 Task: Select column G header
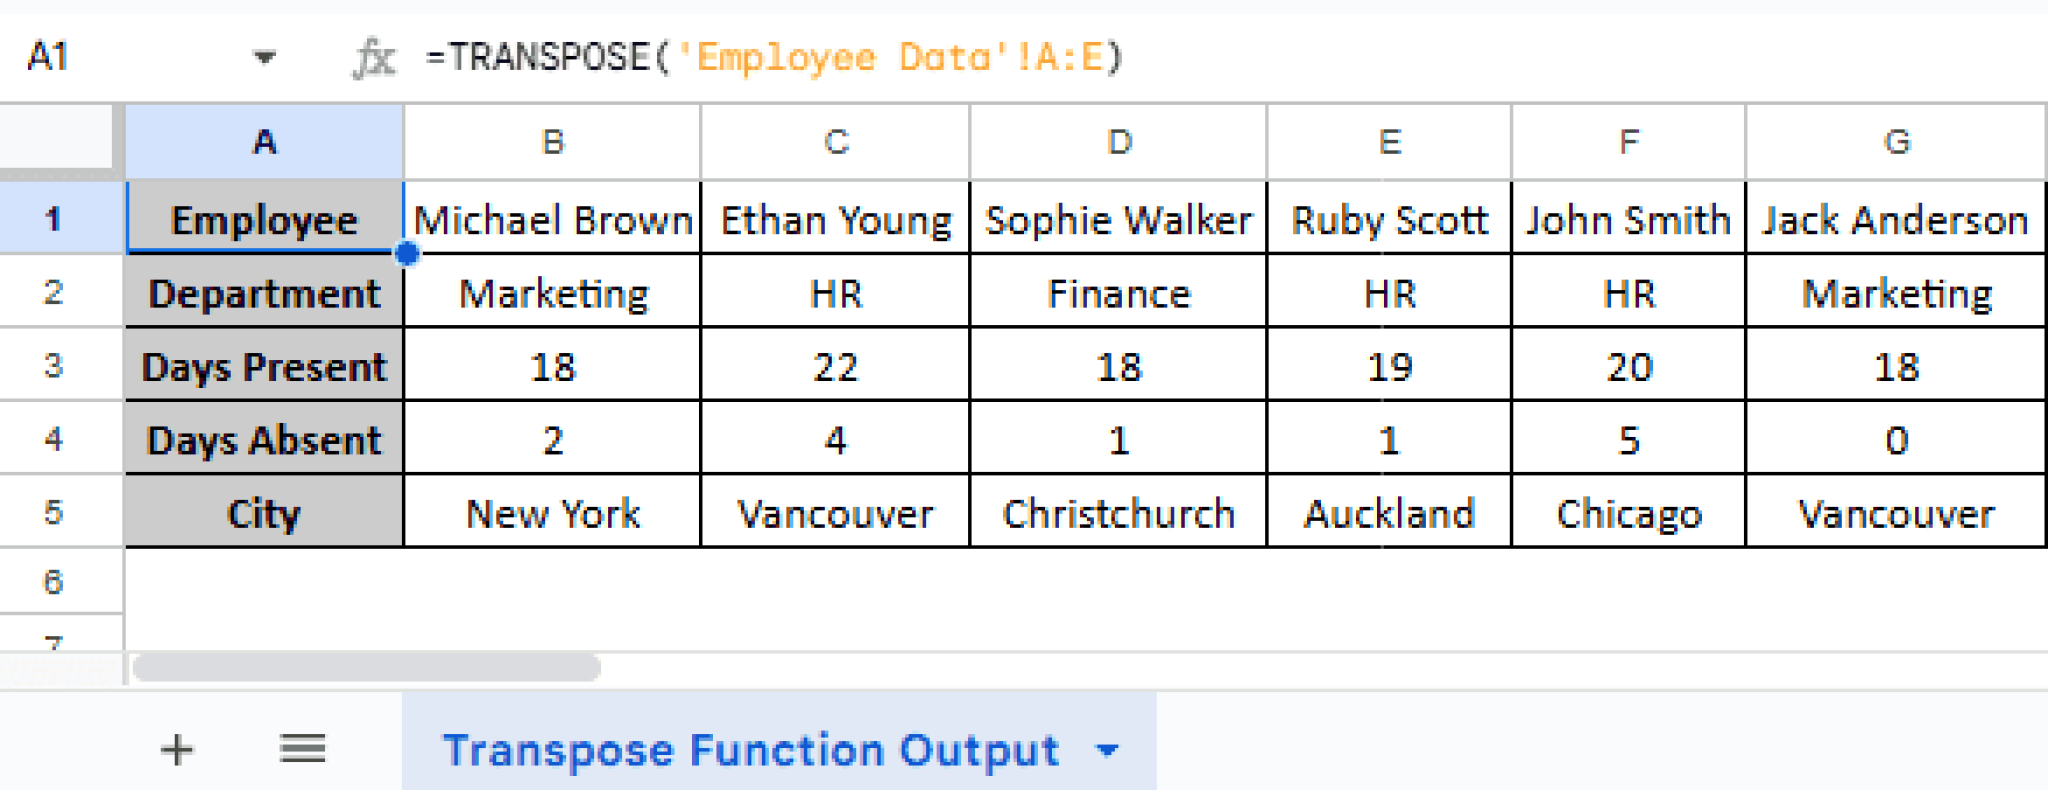[1895, 141]
